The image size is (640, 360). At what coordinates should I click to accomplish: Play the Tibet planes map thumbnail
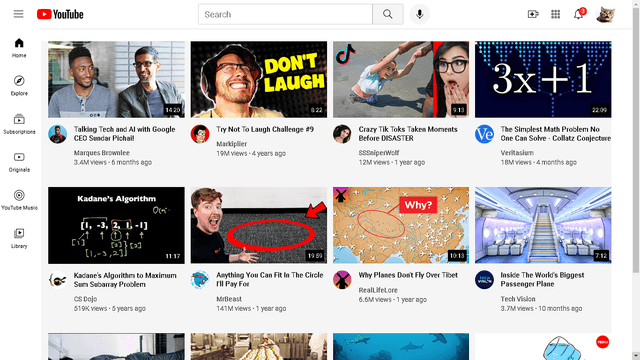pyautogui.click(x=401, y=225)
